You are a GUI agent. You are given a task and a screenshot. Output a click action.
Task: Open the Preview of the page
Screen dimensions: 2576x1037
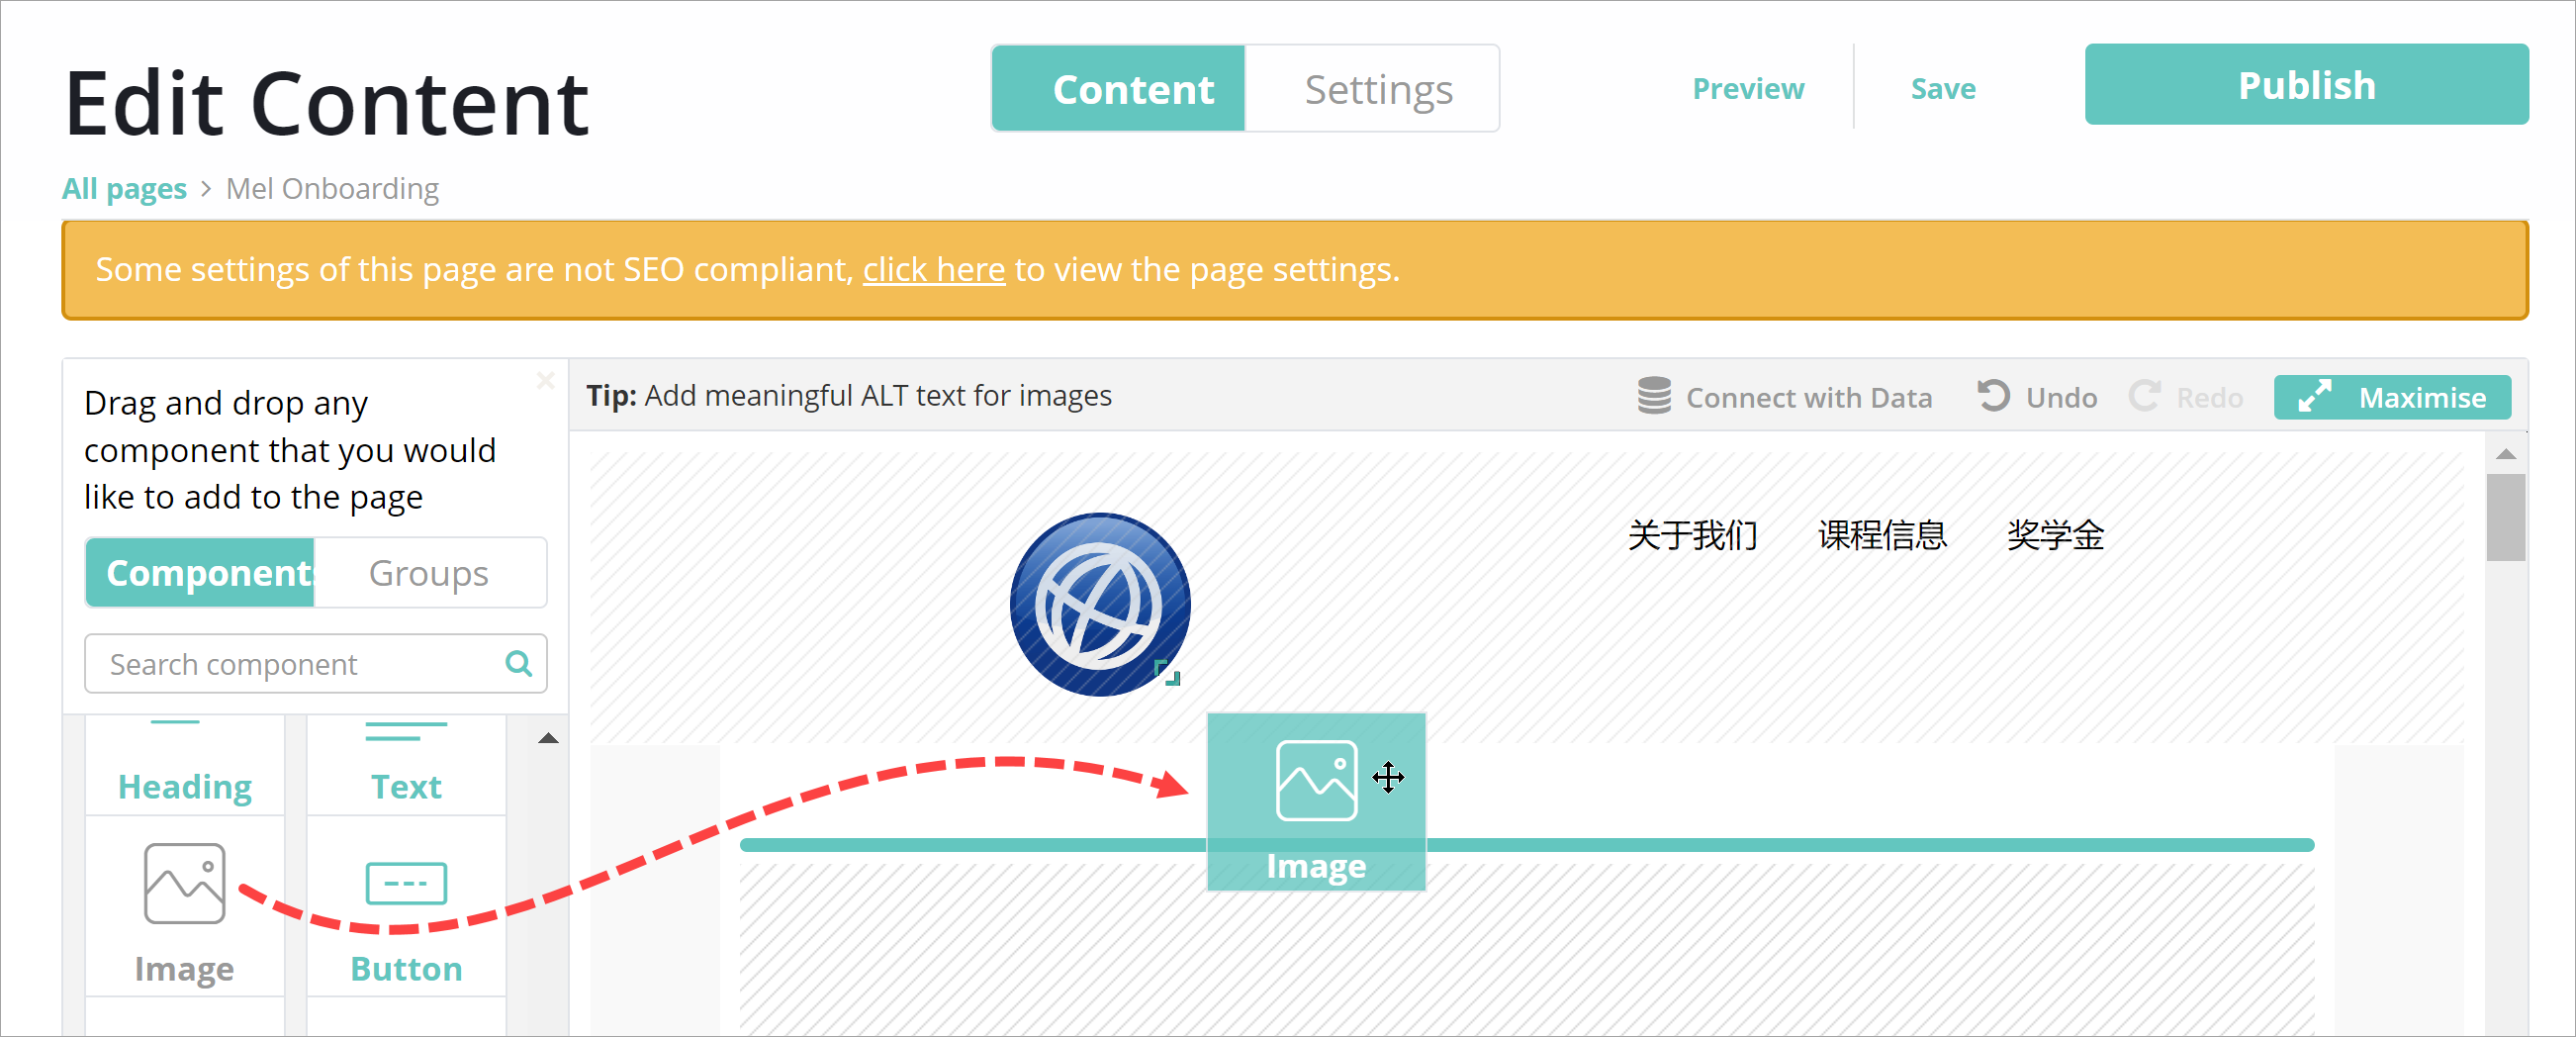[x=1747, y=89]
